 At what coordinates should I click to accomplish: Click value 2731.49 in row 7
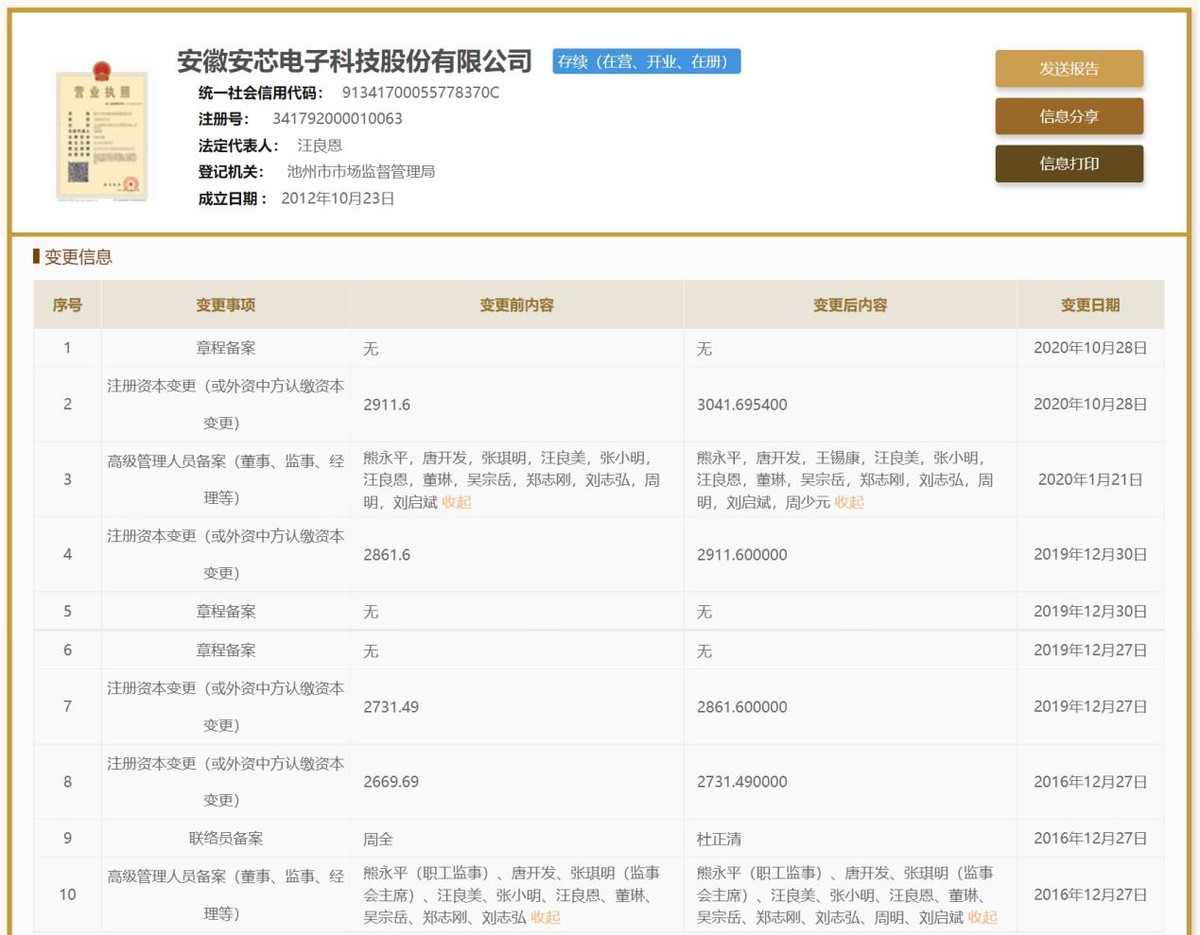[391, 707]
